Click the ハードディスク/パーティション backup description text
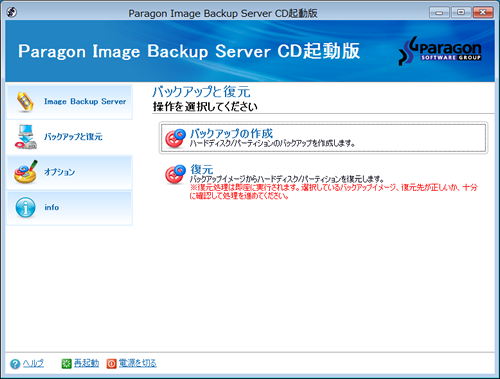Image resolution: width=500 pixels, height=379 pixels. tap(272, 144)
